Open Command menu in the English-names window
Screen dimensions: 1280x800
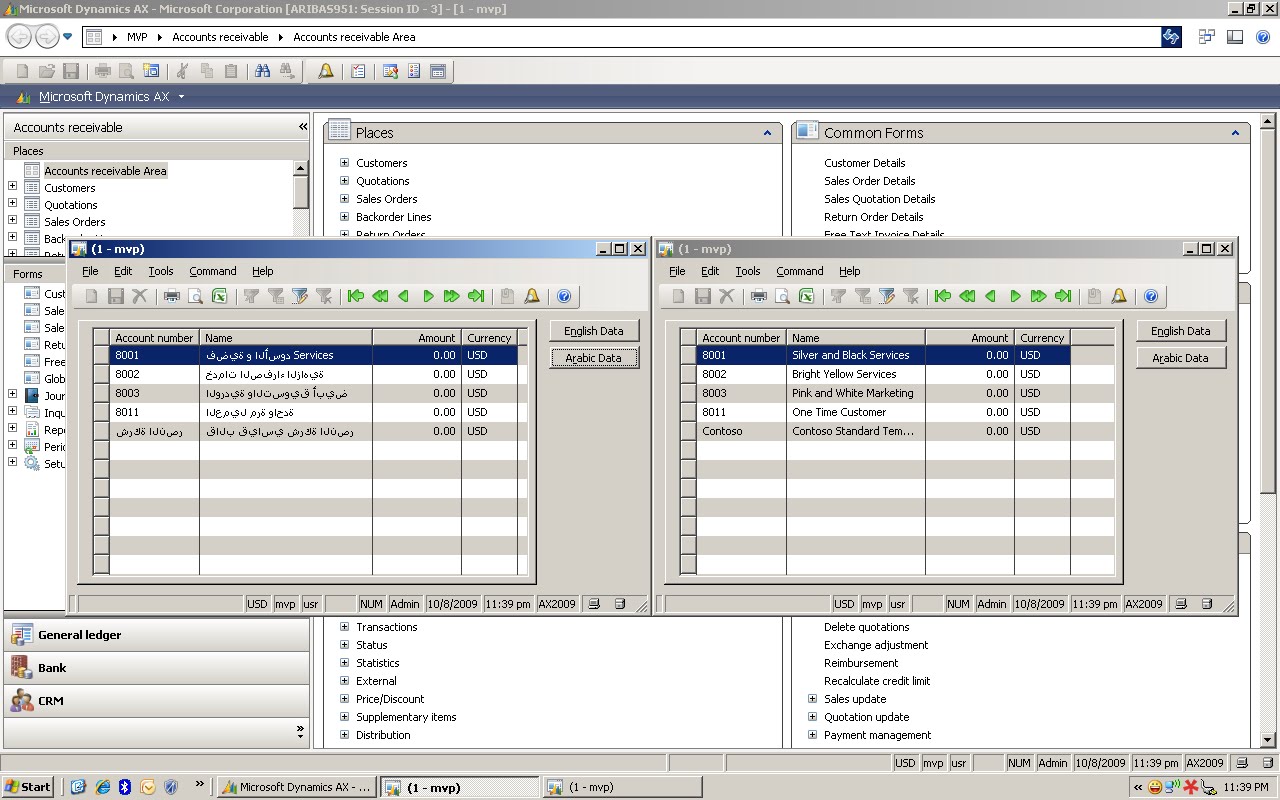[800, 271]
